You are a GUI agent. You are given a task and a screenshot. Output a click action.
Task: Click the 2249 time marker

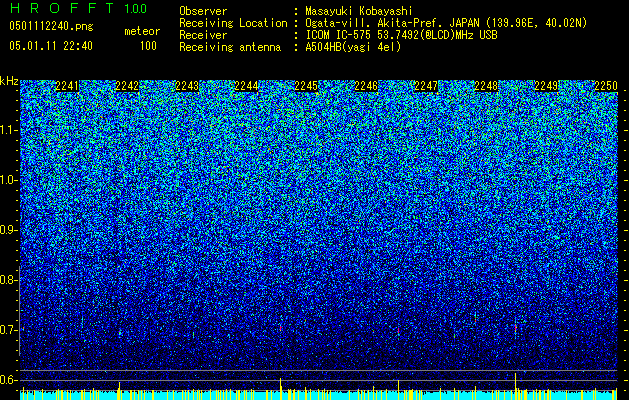tap(546, 86)
